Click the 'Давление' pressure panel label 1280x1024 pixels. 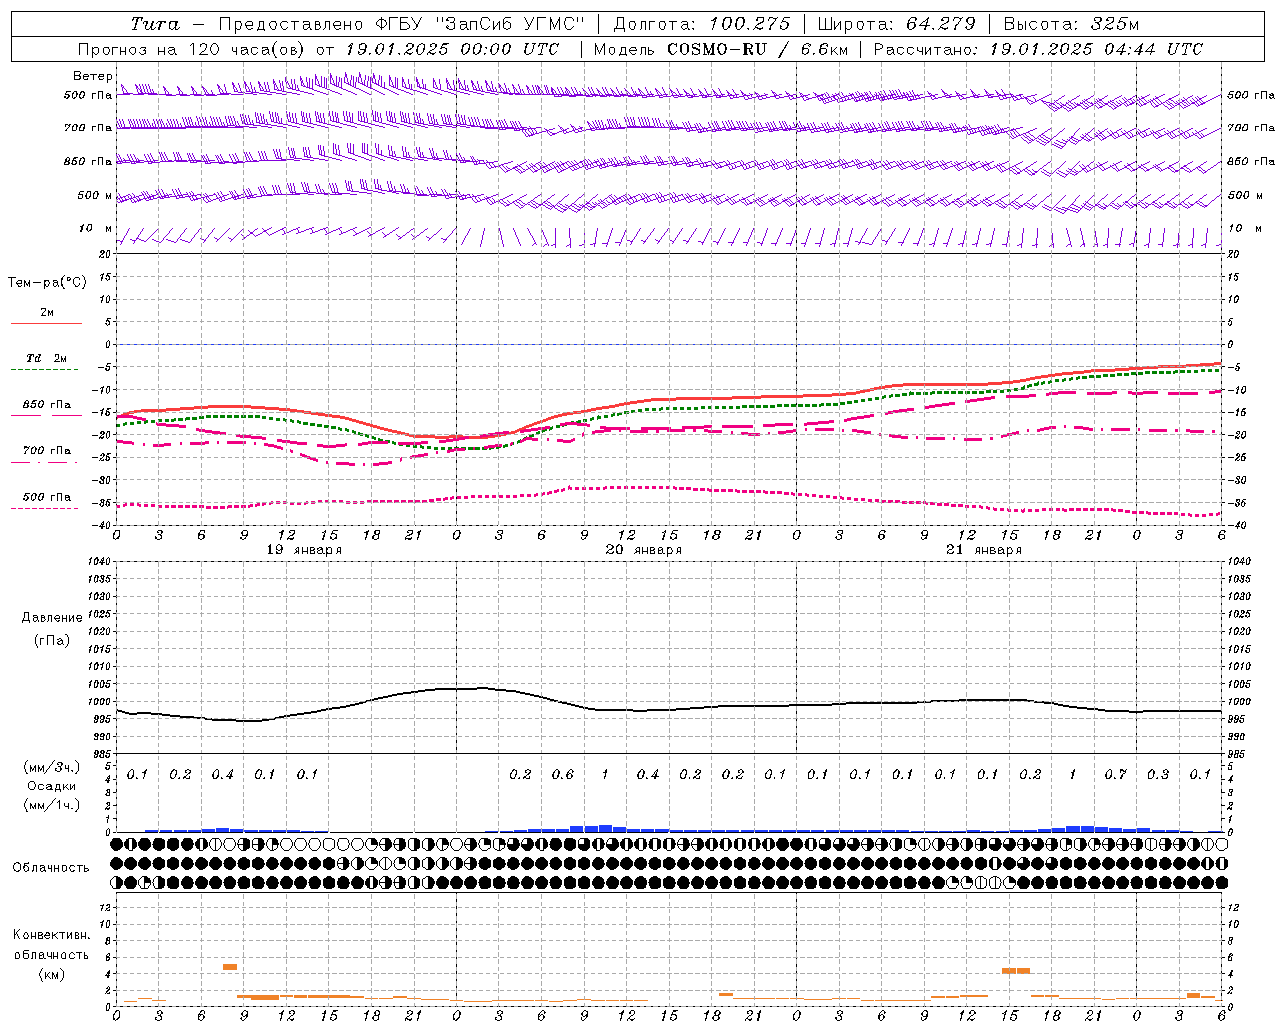pyautogui.click(x=52, y=618)
